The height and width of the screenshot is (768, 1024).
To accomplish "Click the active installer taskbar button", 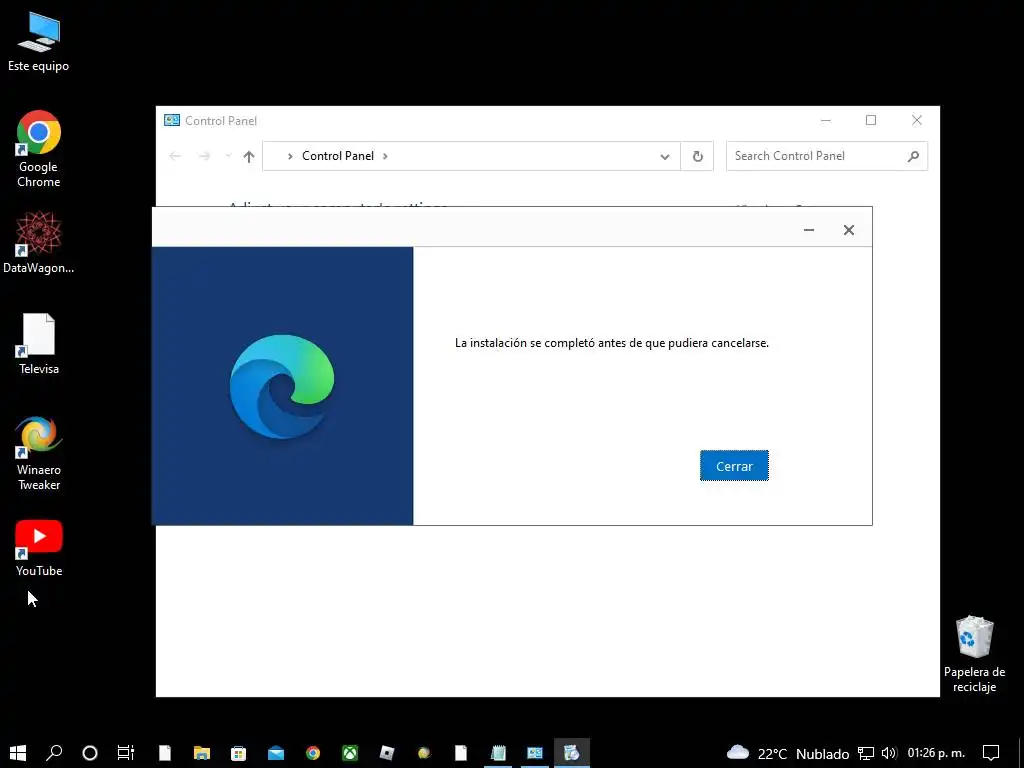I will (571, 753).
